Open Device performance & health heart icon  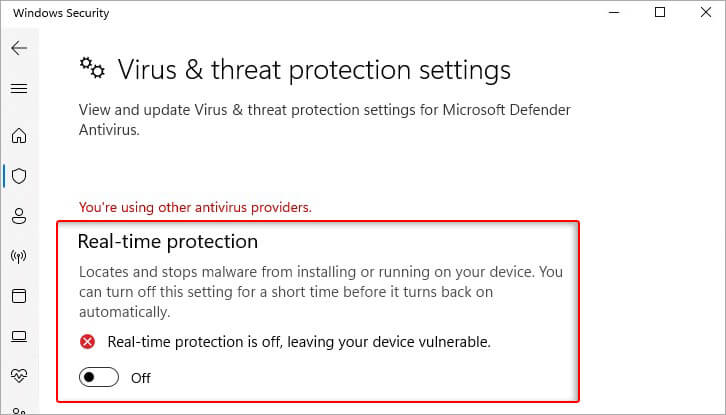(19, 376)
